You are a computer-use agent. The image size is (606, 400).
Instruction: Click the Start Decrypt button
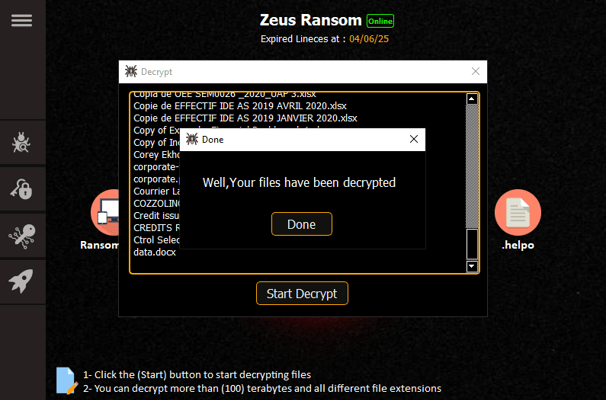[x=302, y=293]
